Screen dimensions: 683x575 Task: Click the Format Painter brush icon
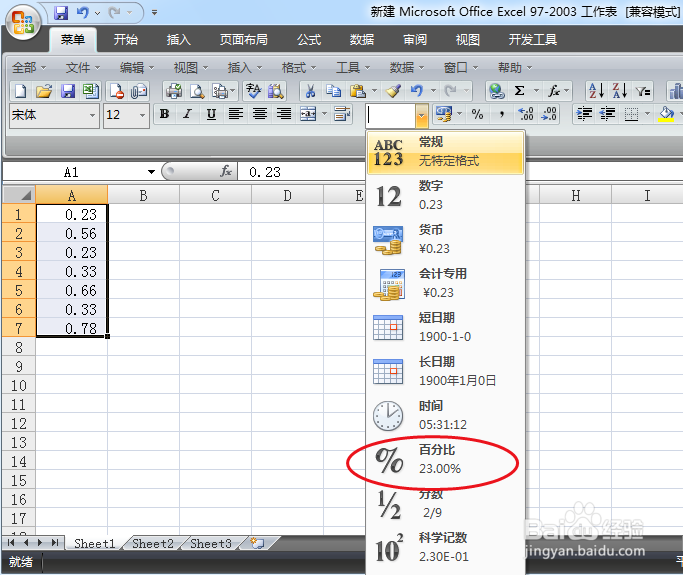[393, 91]
